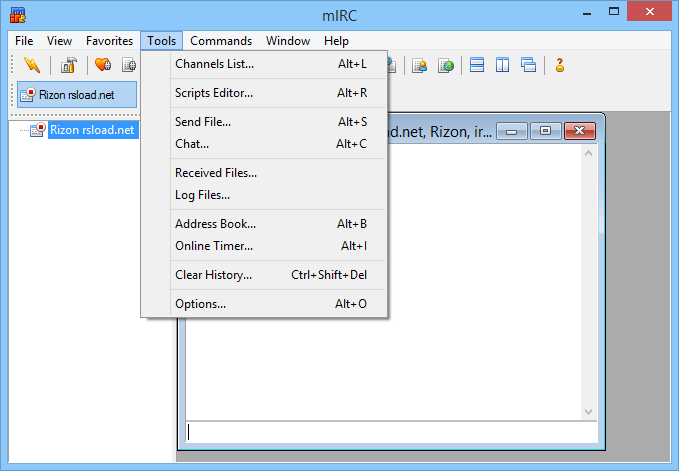Minimize the Rizon status child window
Image resolution: width=679 pixels, height=471 pixels.
pos(511,131)
